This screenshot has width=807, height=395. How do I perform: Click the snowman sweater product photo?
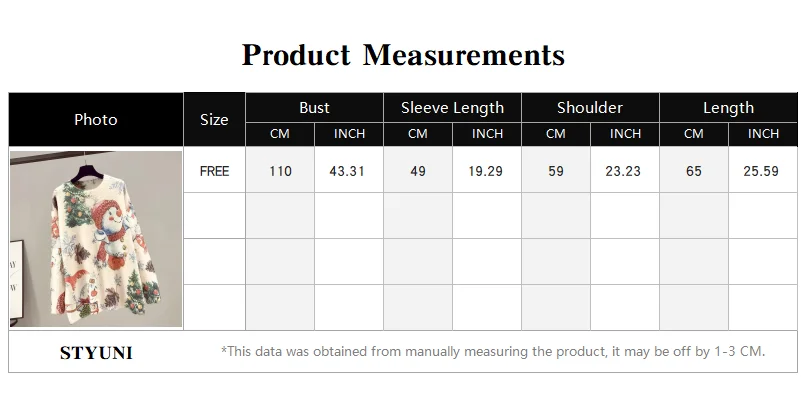(96, 238)
